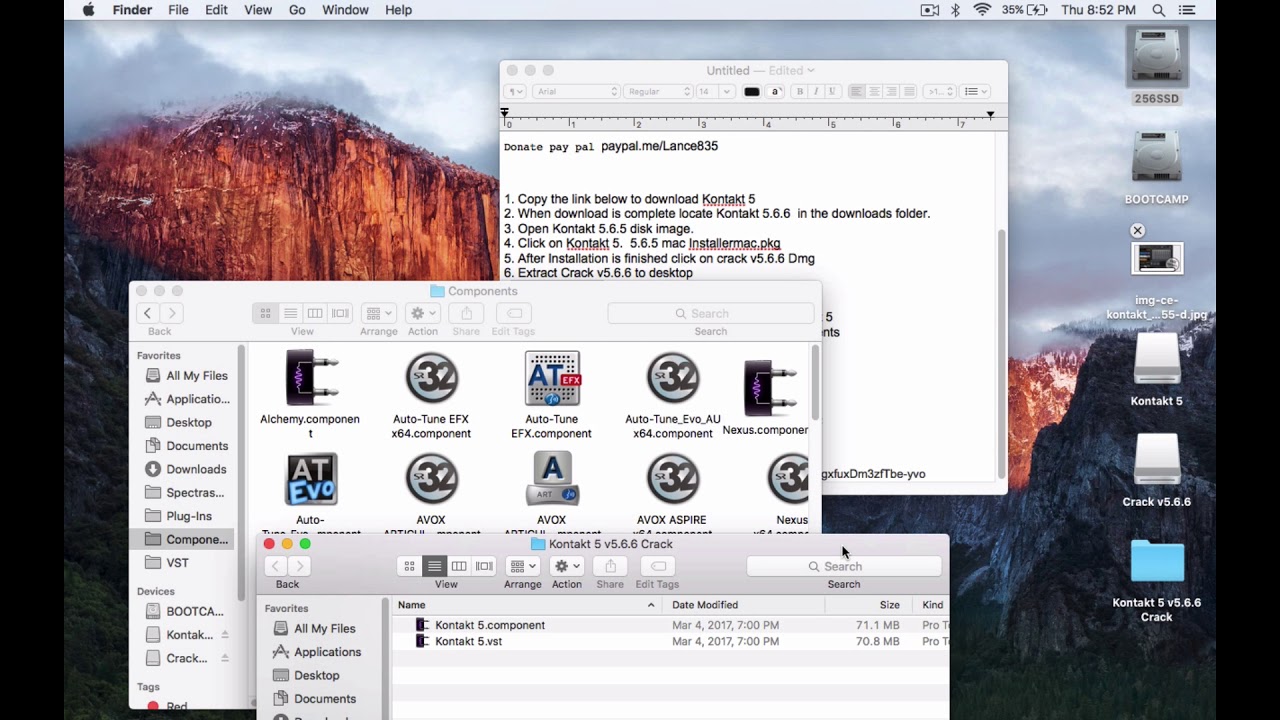Select Kontakt 5.component file row
Viewport: 1280px width, 720px height.
coord(670,625)
